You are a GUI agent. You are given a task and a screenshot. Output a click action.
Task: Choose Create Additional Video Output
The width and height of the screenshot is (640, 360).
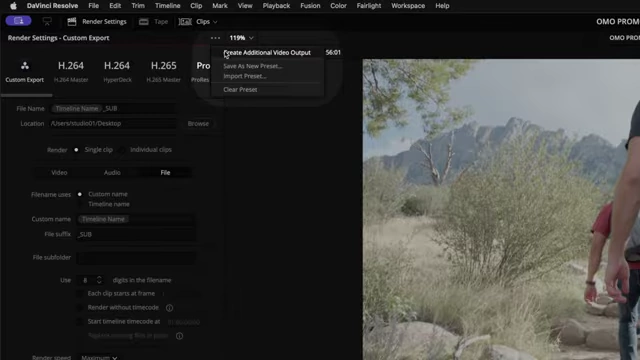(x=267, y=53)
